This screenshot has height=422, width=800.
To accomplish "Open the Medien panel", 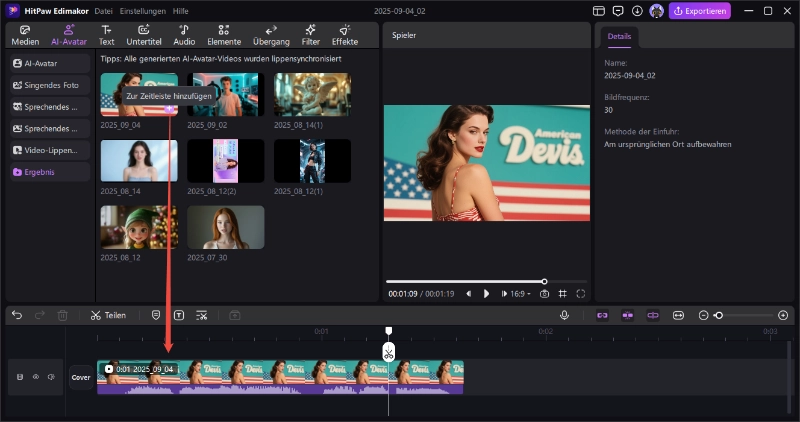I will tap(25, 35).
